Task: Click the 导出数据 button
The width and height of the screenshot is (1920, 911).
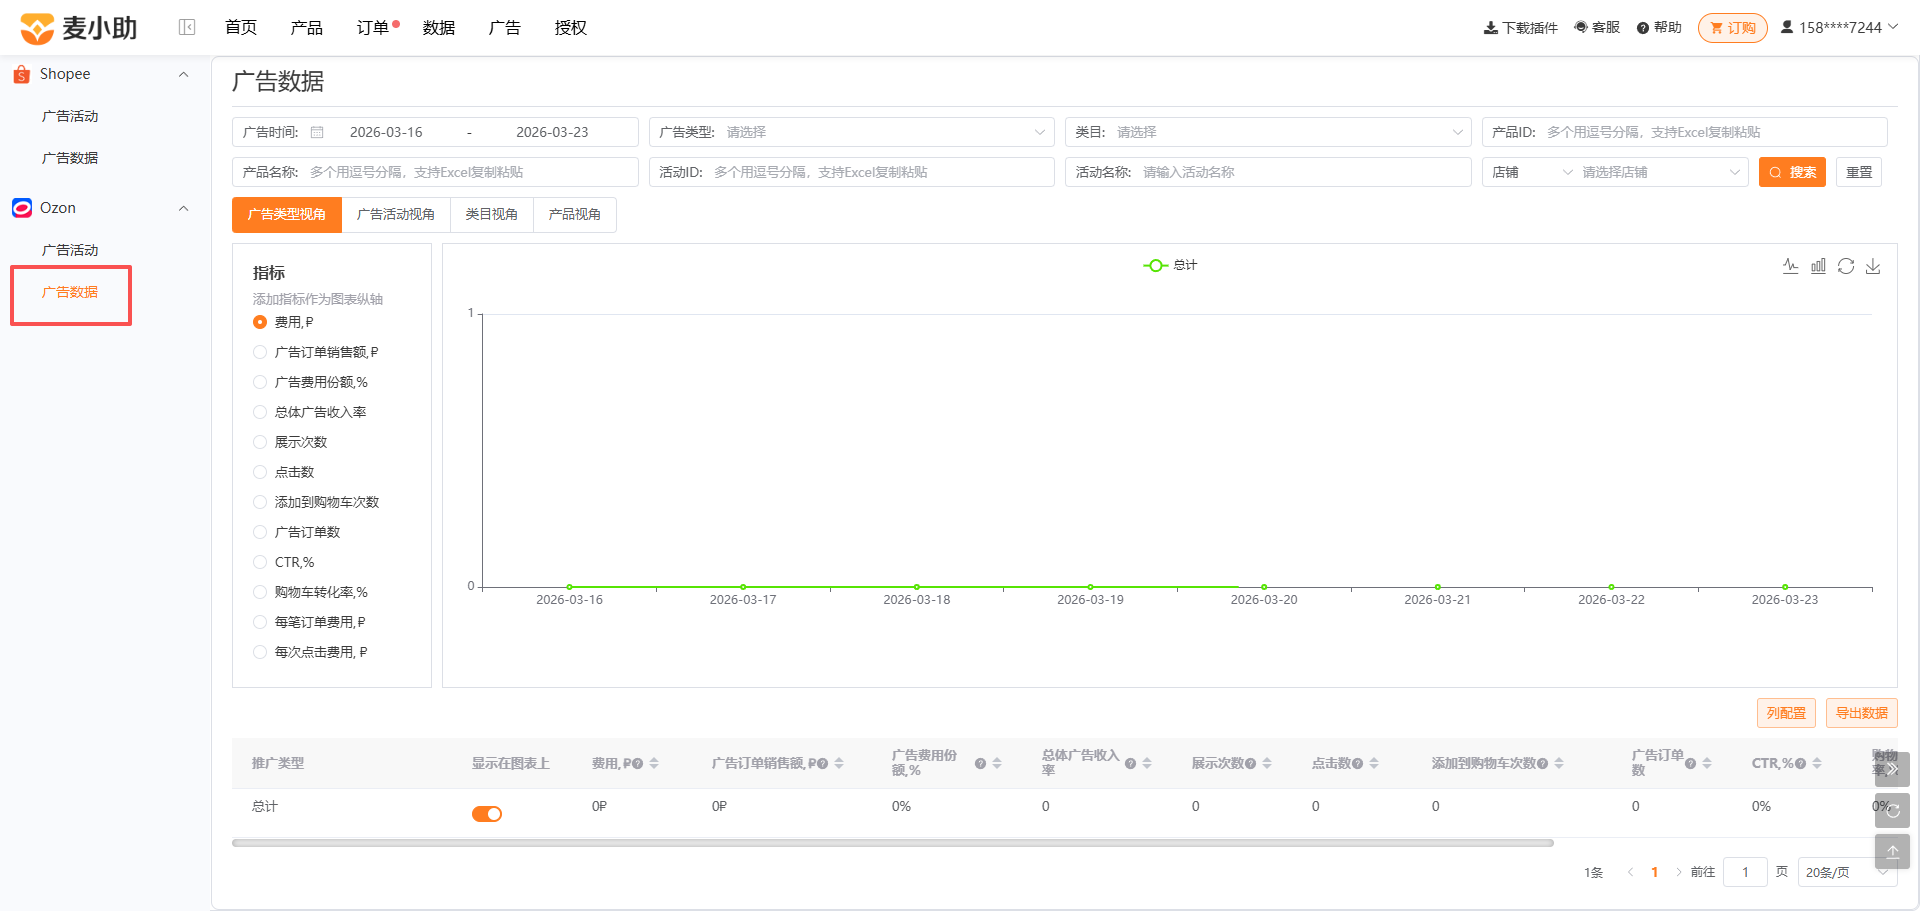Action: [1861, 713]
